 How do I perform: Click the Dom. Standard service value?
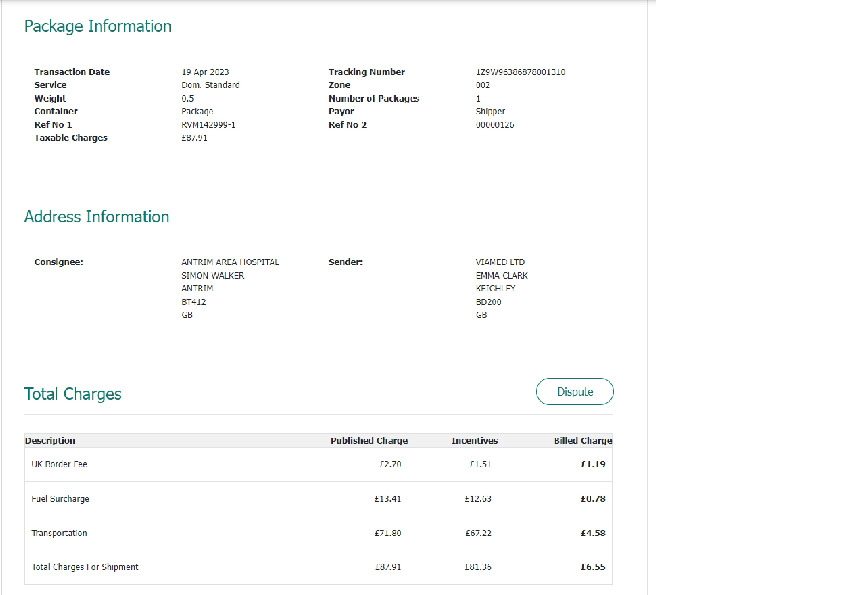tap(210, 85)
